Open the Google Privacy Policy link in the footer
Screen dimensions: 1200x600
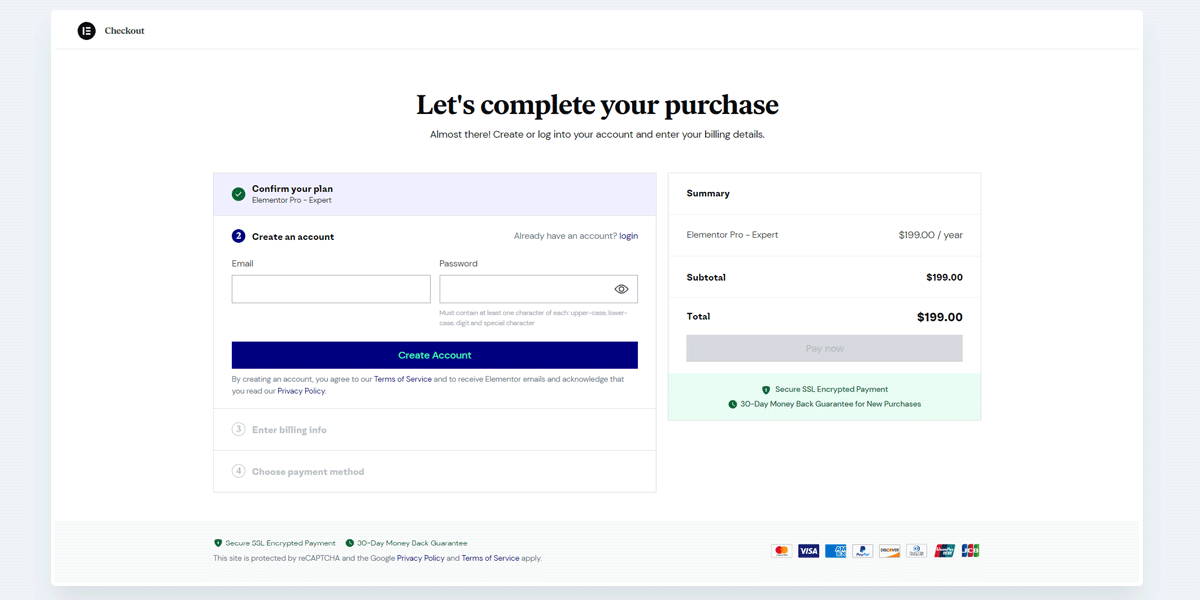pyautogui.click(x=421, y=558)
